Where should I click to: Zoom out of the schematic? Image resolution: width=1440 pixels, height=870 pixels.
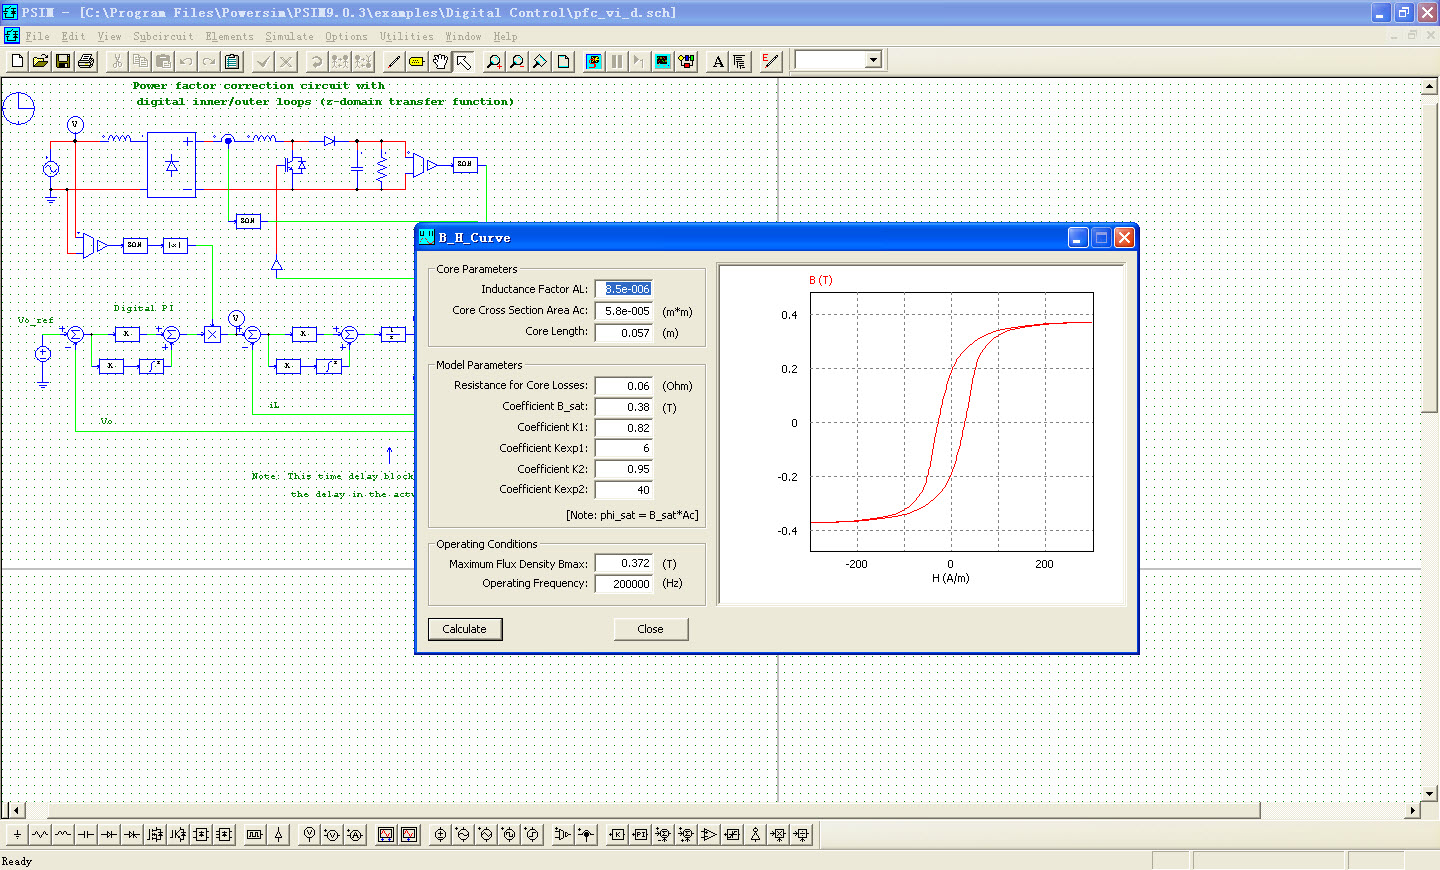[x=517, y=62]
